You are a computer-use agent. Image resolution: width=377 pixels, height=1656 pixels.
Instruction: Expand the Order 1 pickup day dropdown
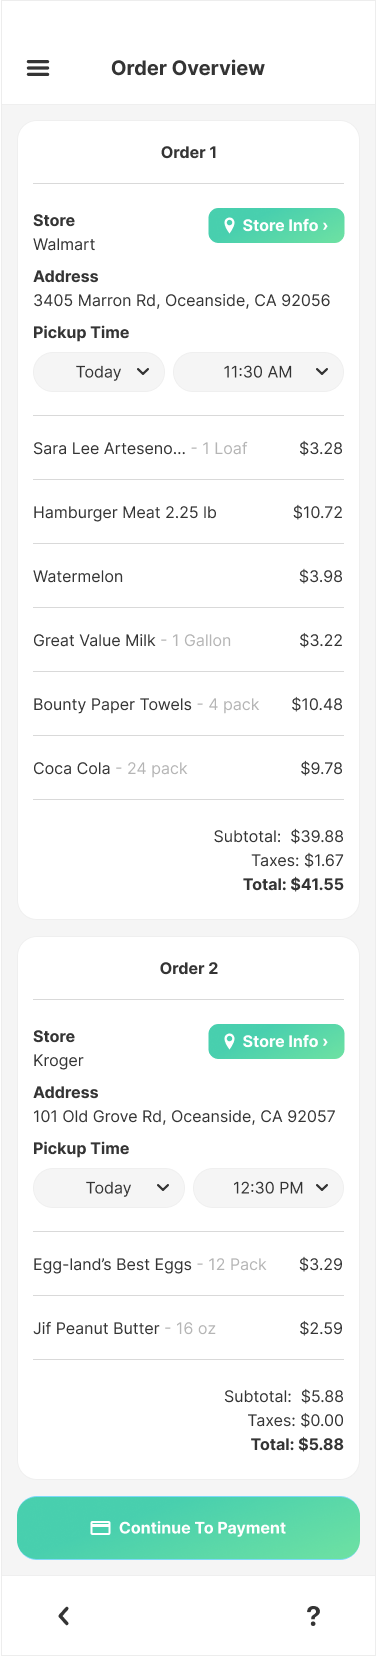pos(99,372)
